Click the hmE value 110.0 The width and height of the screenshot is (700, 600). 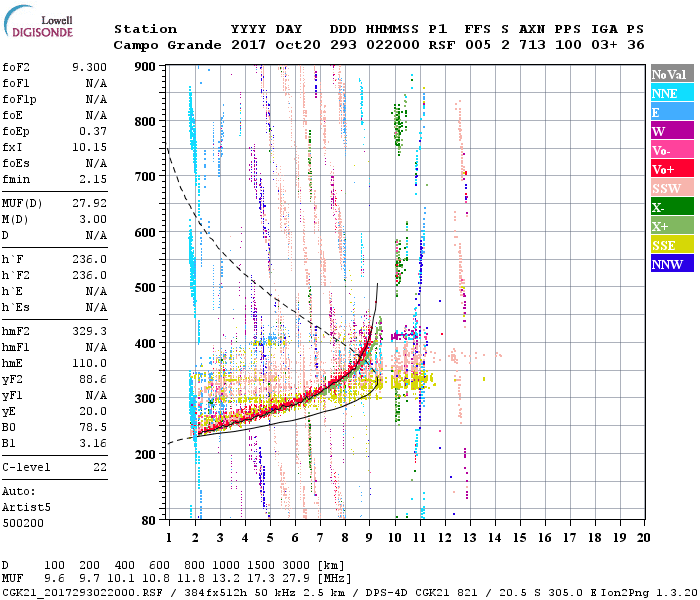tap(89, 363)
